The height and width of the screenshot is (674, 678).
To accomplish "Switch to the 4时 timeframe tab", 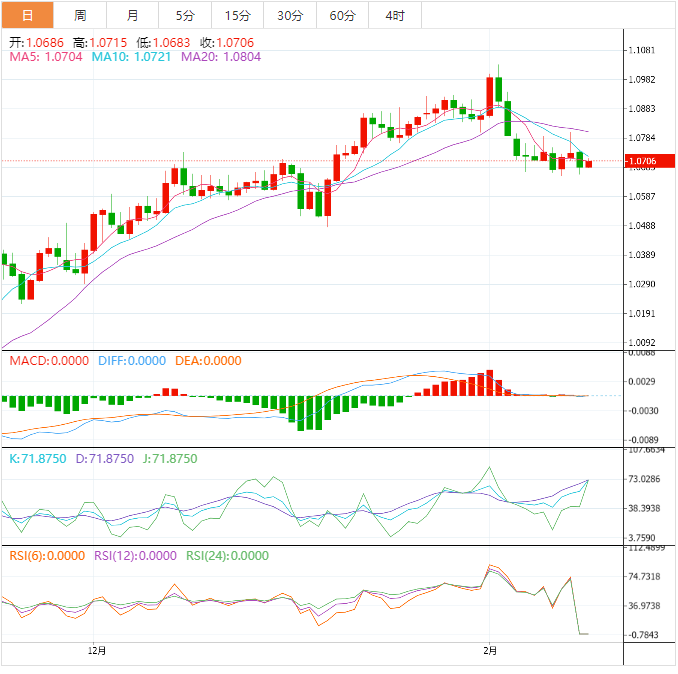I will (x=395, y=15).
